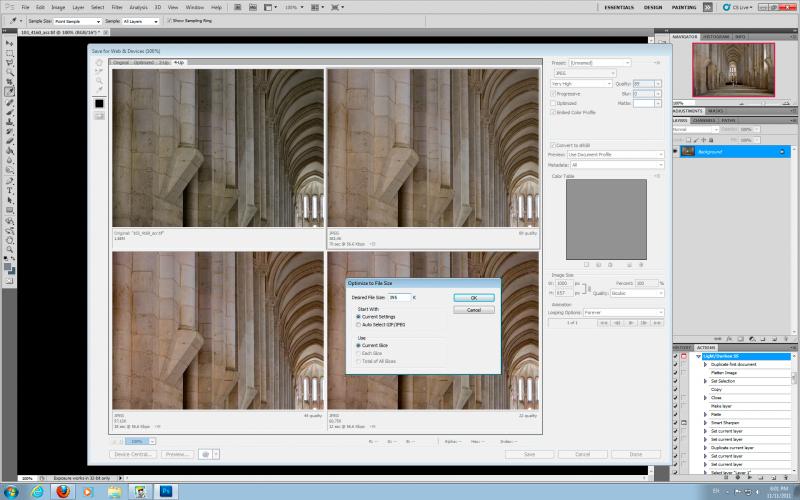Click OK in Optimize to File Size dialog
The width and height of the screenshot is (800, 500).
[474, 297]
